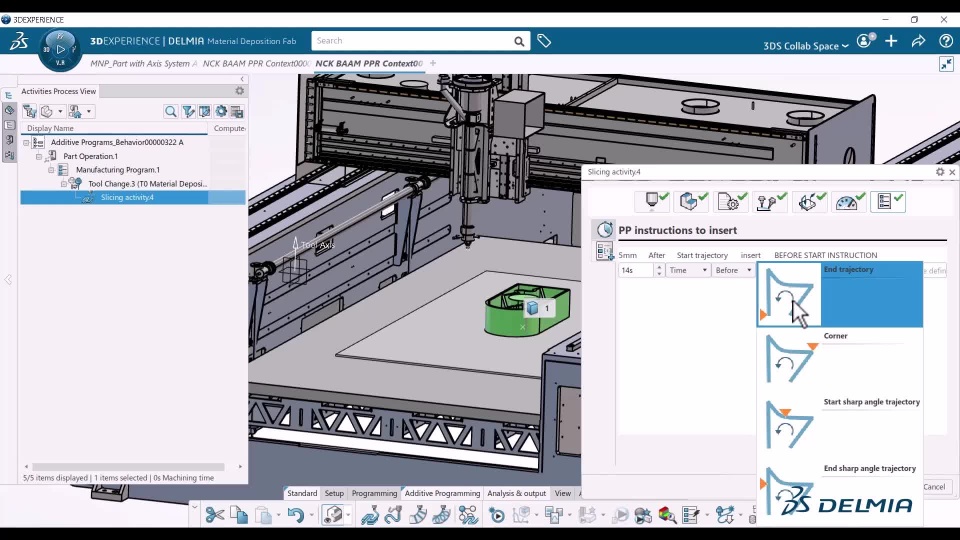The image size is (960, 540).
Task: Click the 14s value field
Action: (x=636, y=270)
